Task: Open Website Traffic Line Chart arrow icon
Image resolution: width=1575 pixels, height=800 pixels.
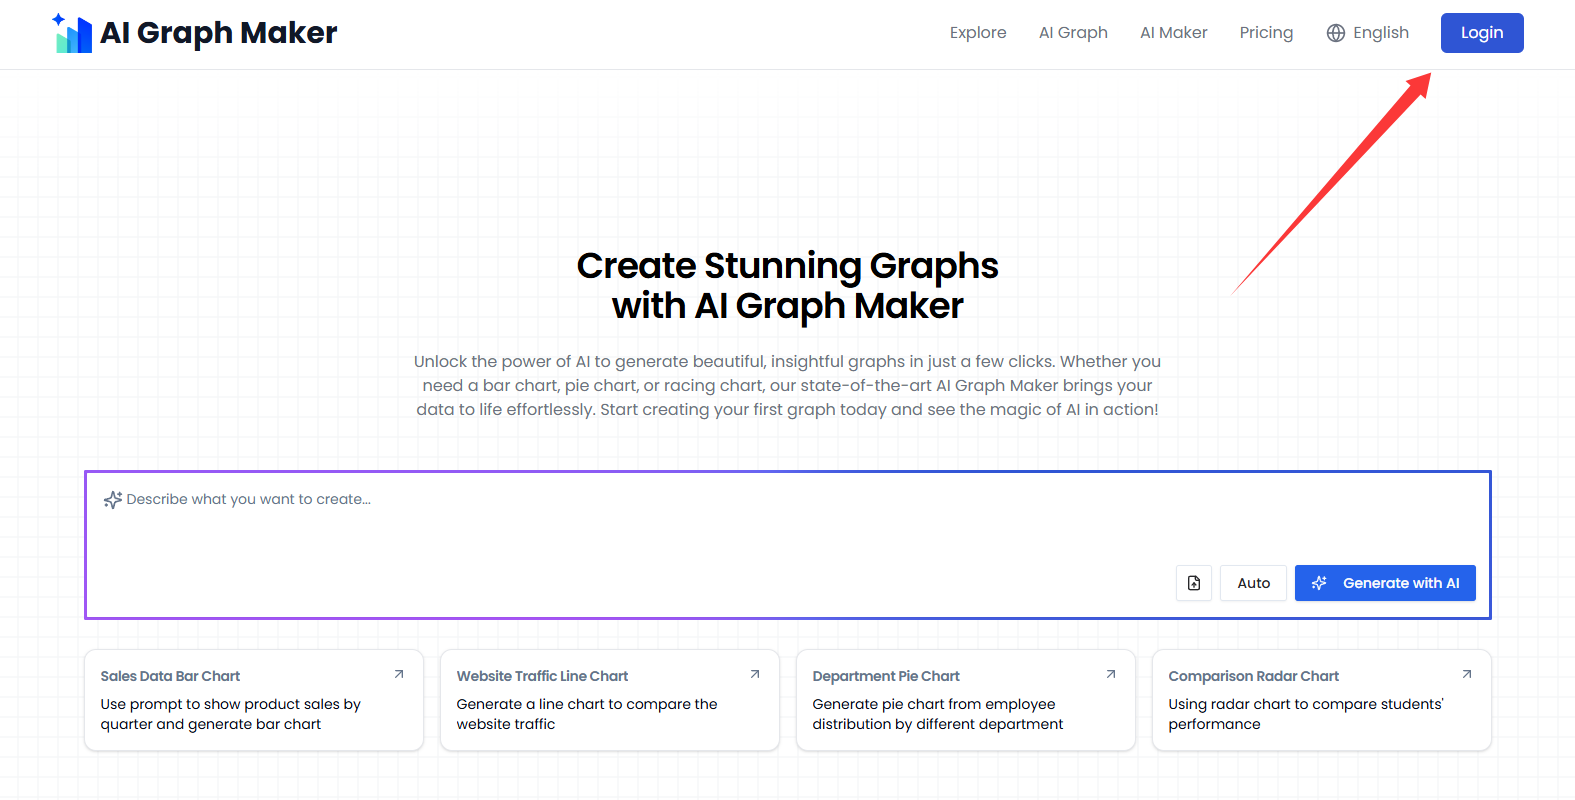Action: pyautogui.click(x=755, y=675)
